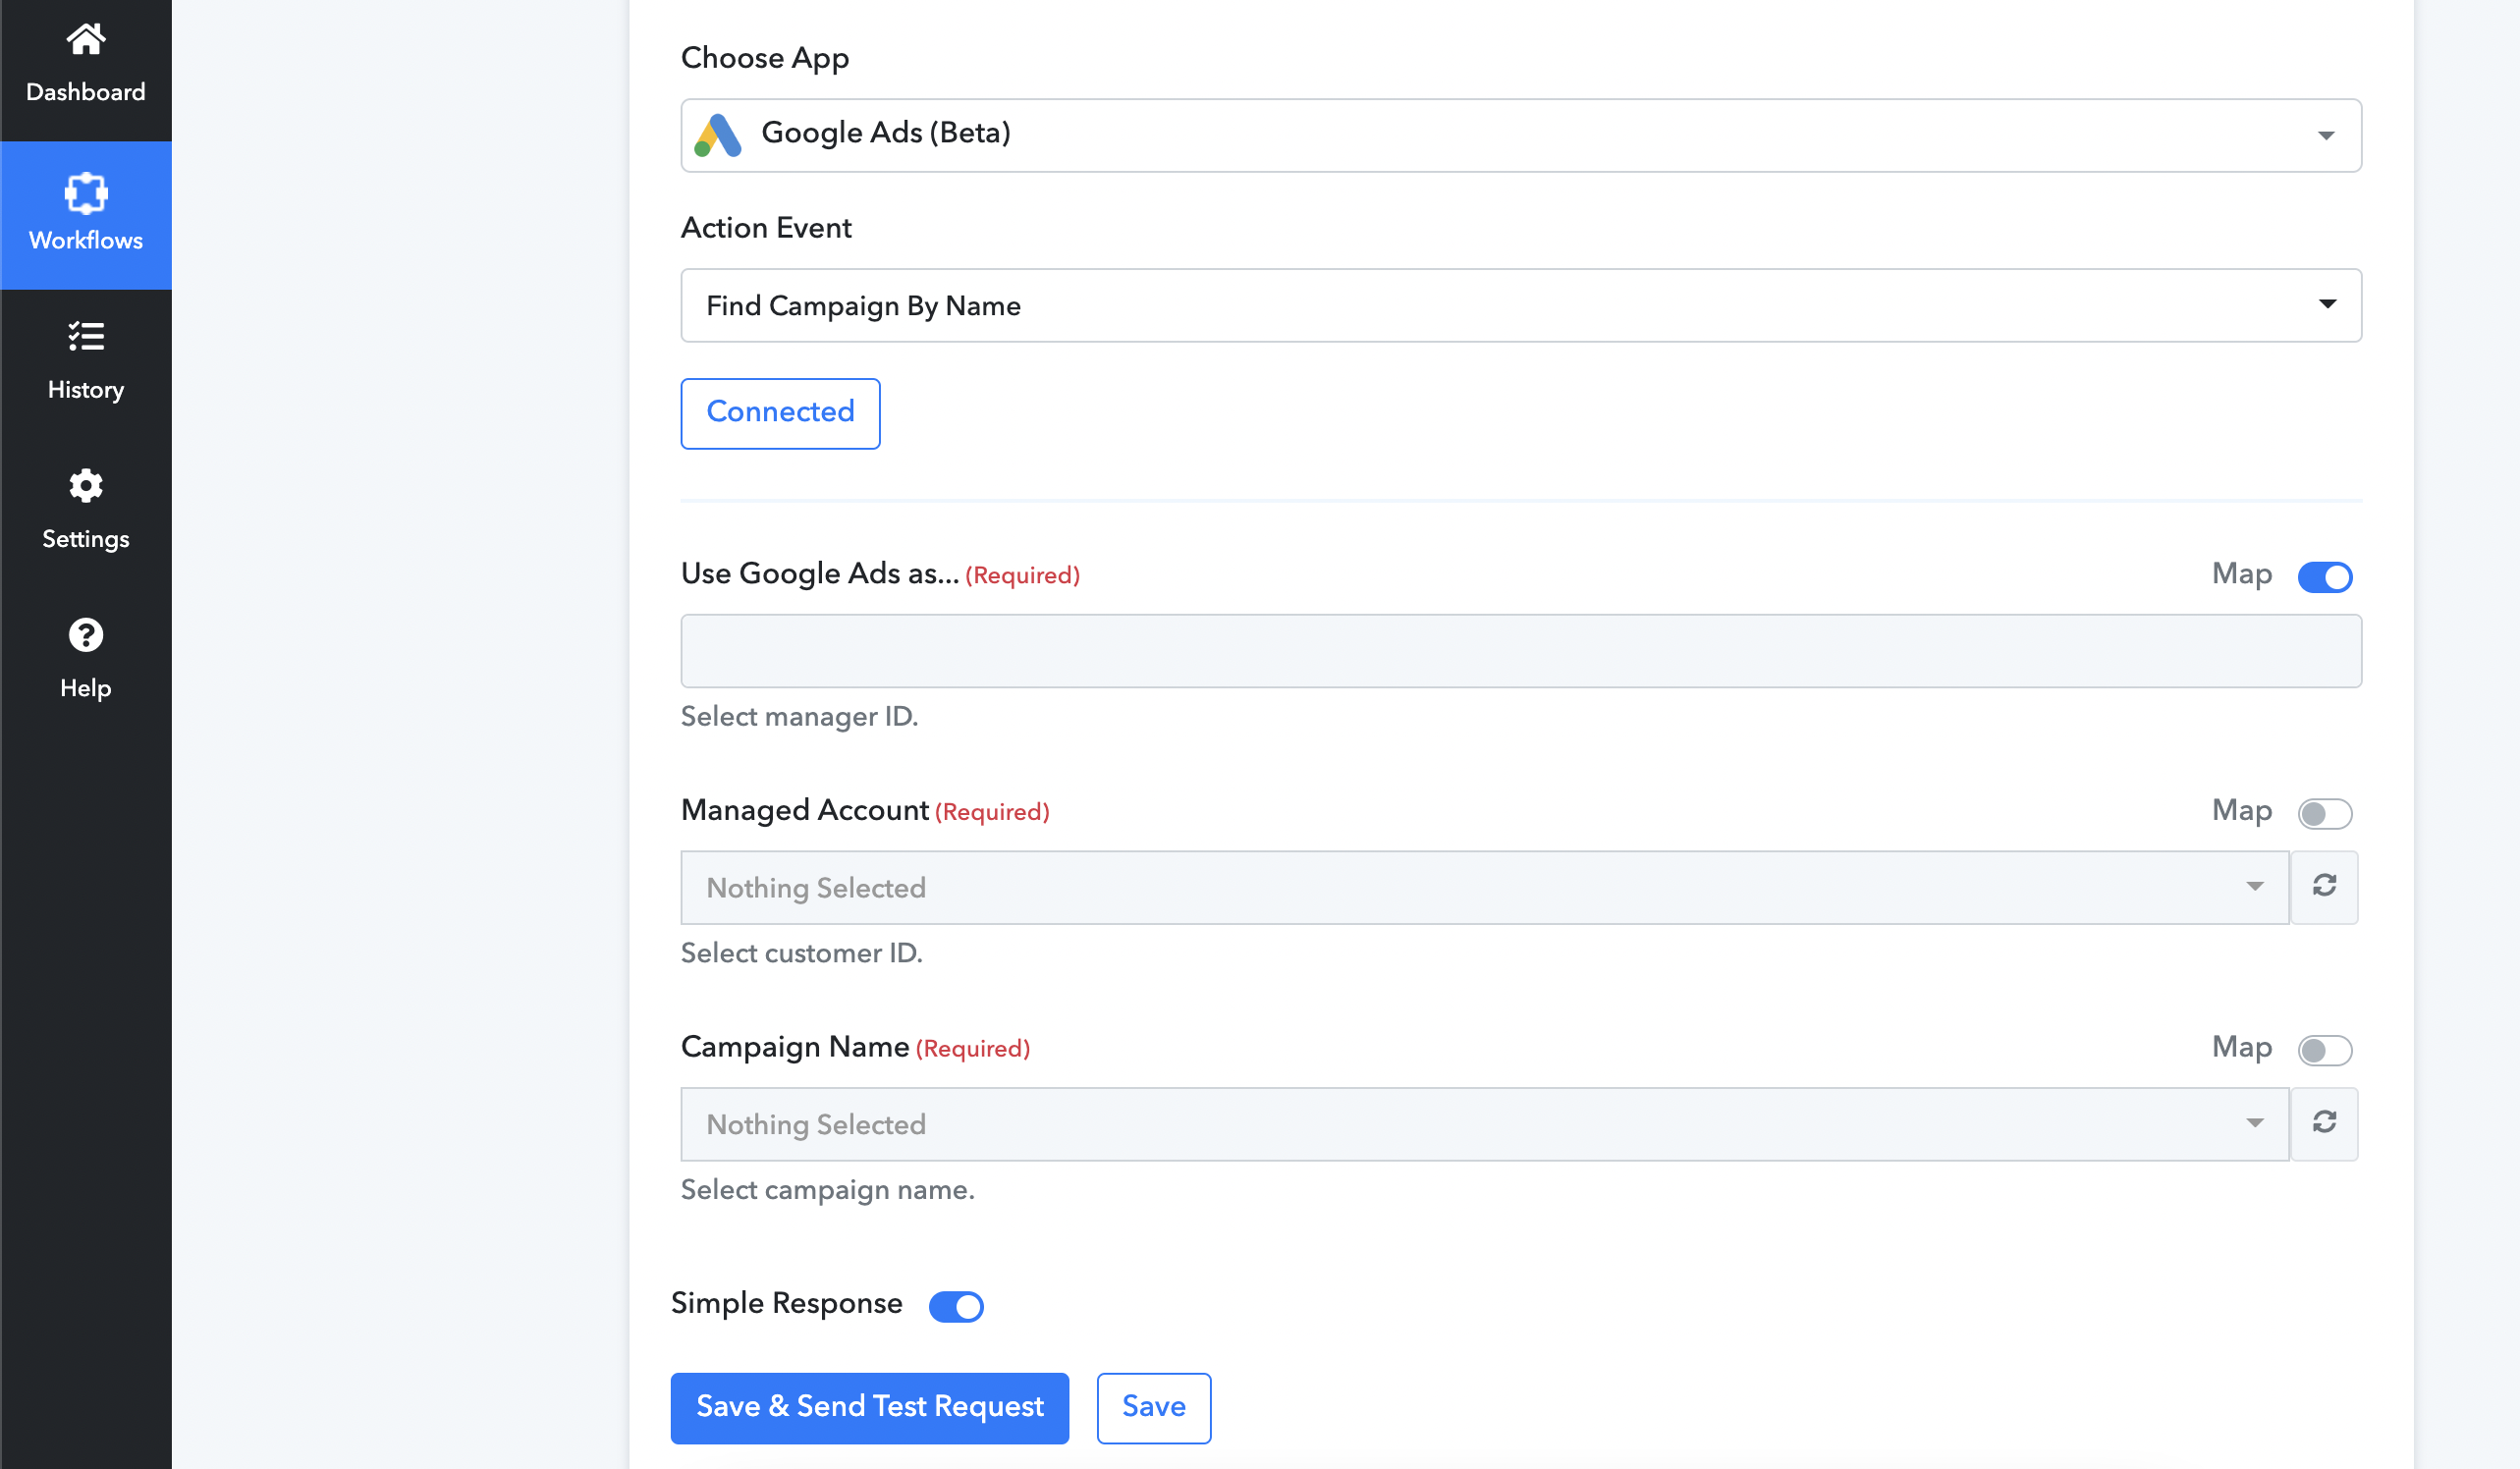Click the 'Select manager ID.' hint text
This screenshot has width=2520, height=1469.
pos(799,717)
